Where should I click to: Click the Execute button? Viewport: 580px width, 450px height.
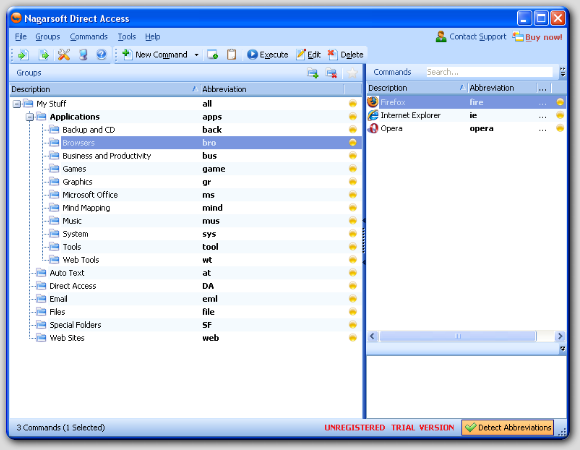pos(268,55)
